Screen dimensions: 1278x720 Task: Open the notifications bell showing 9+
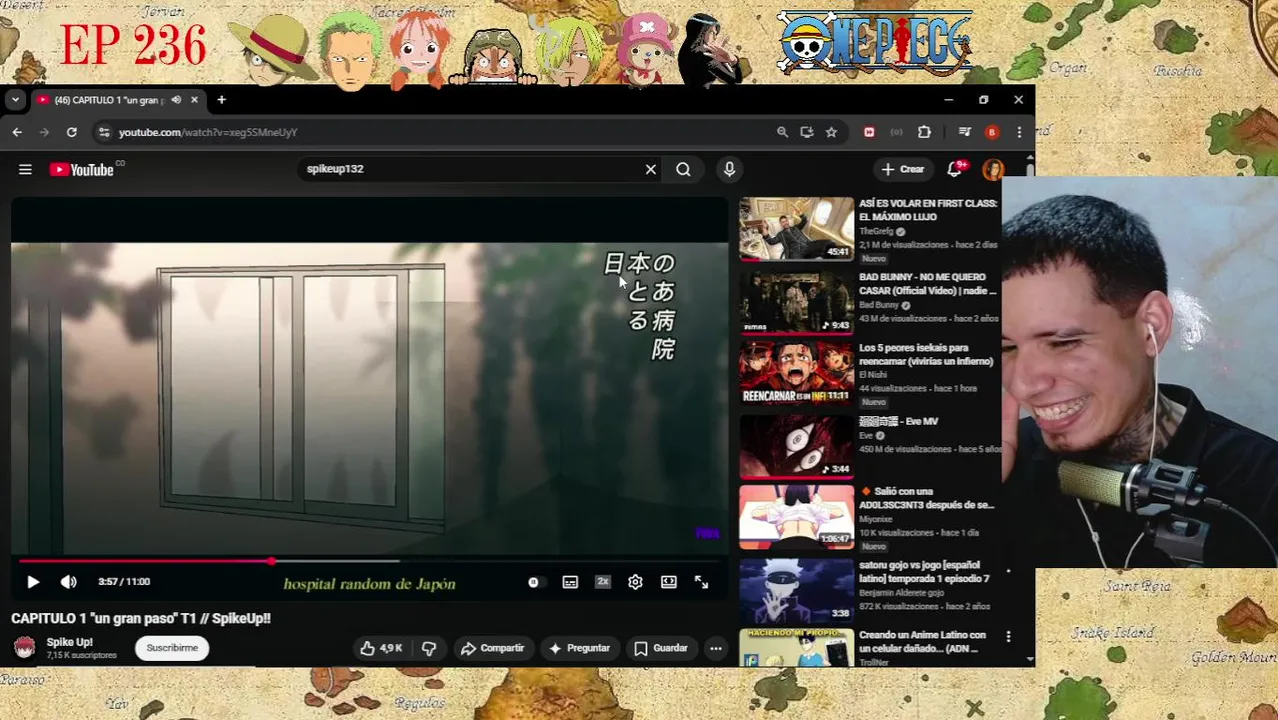coord(955,169)
